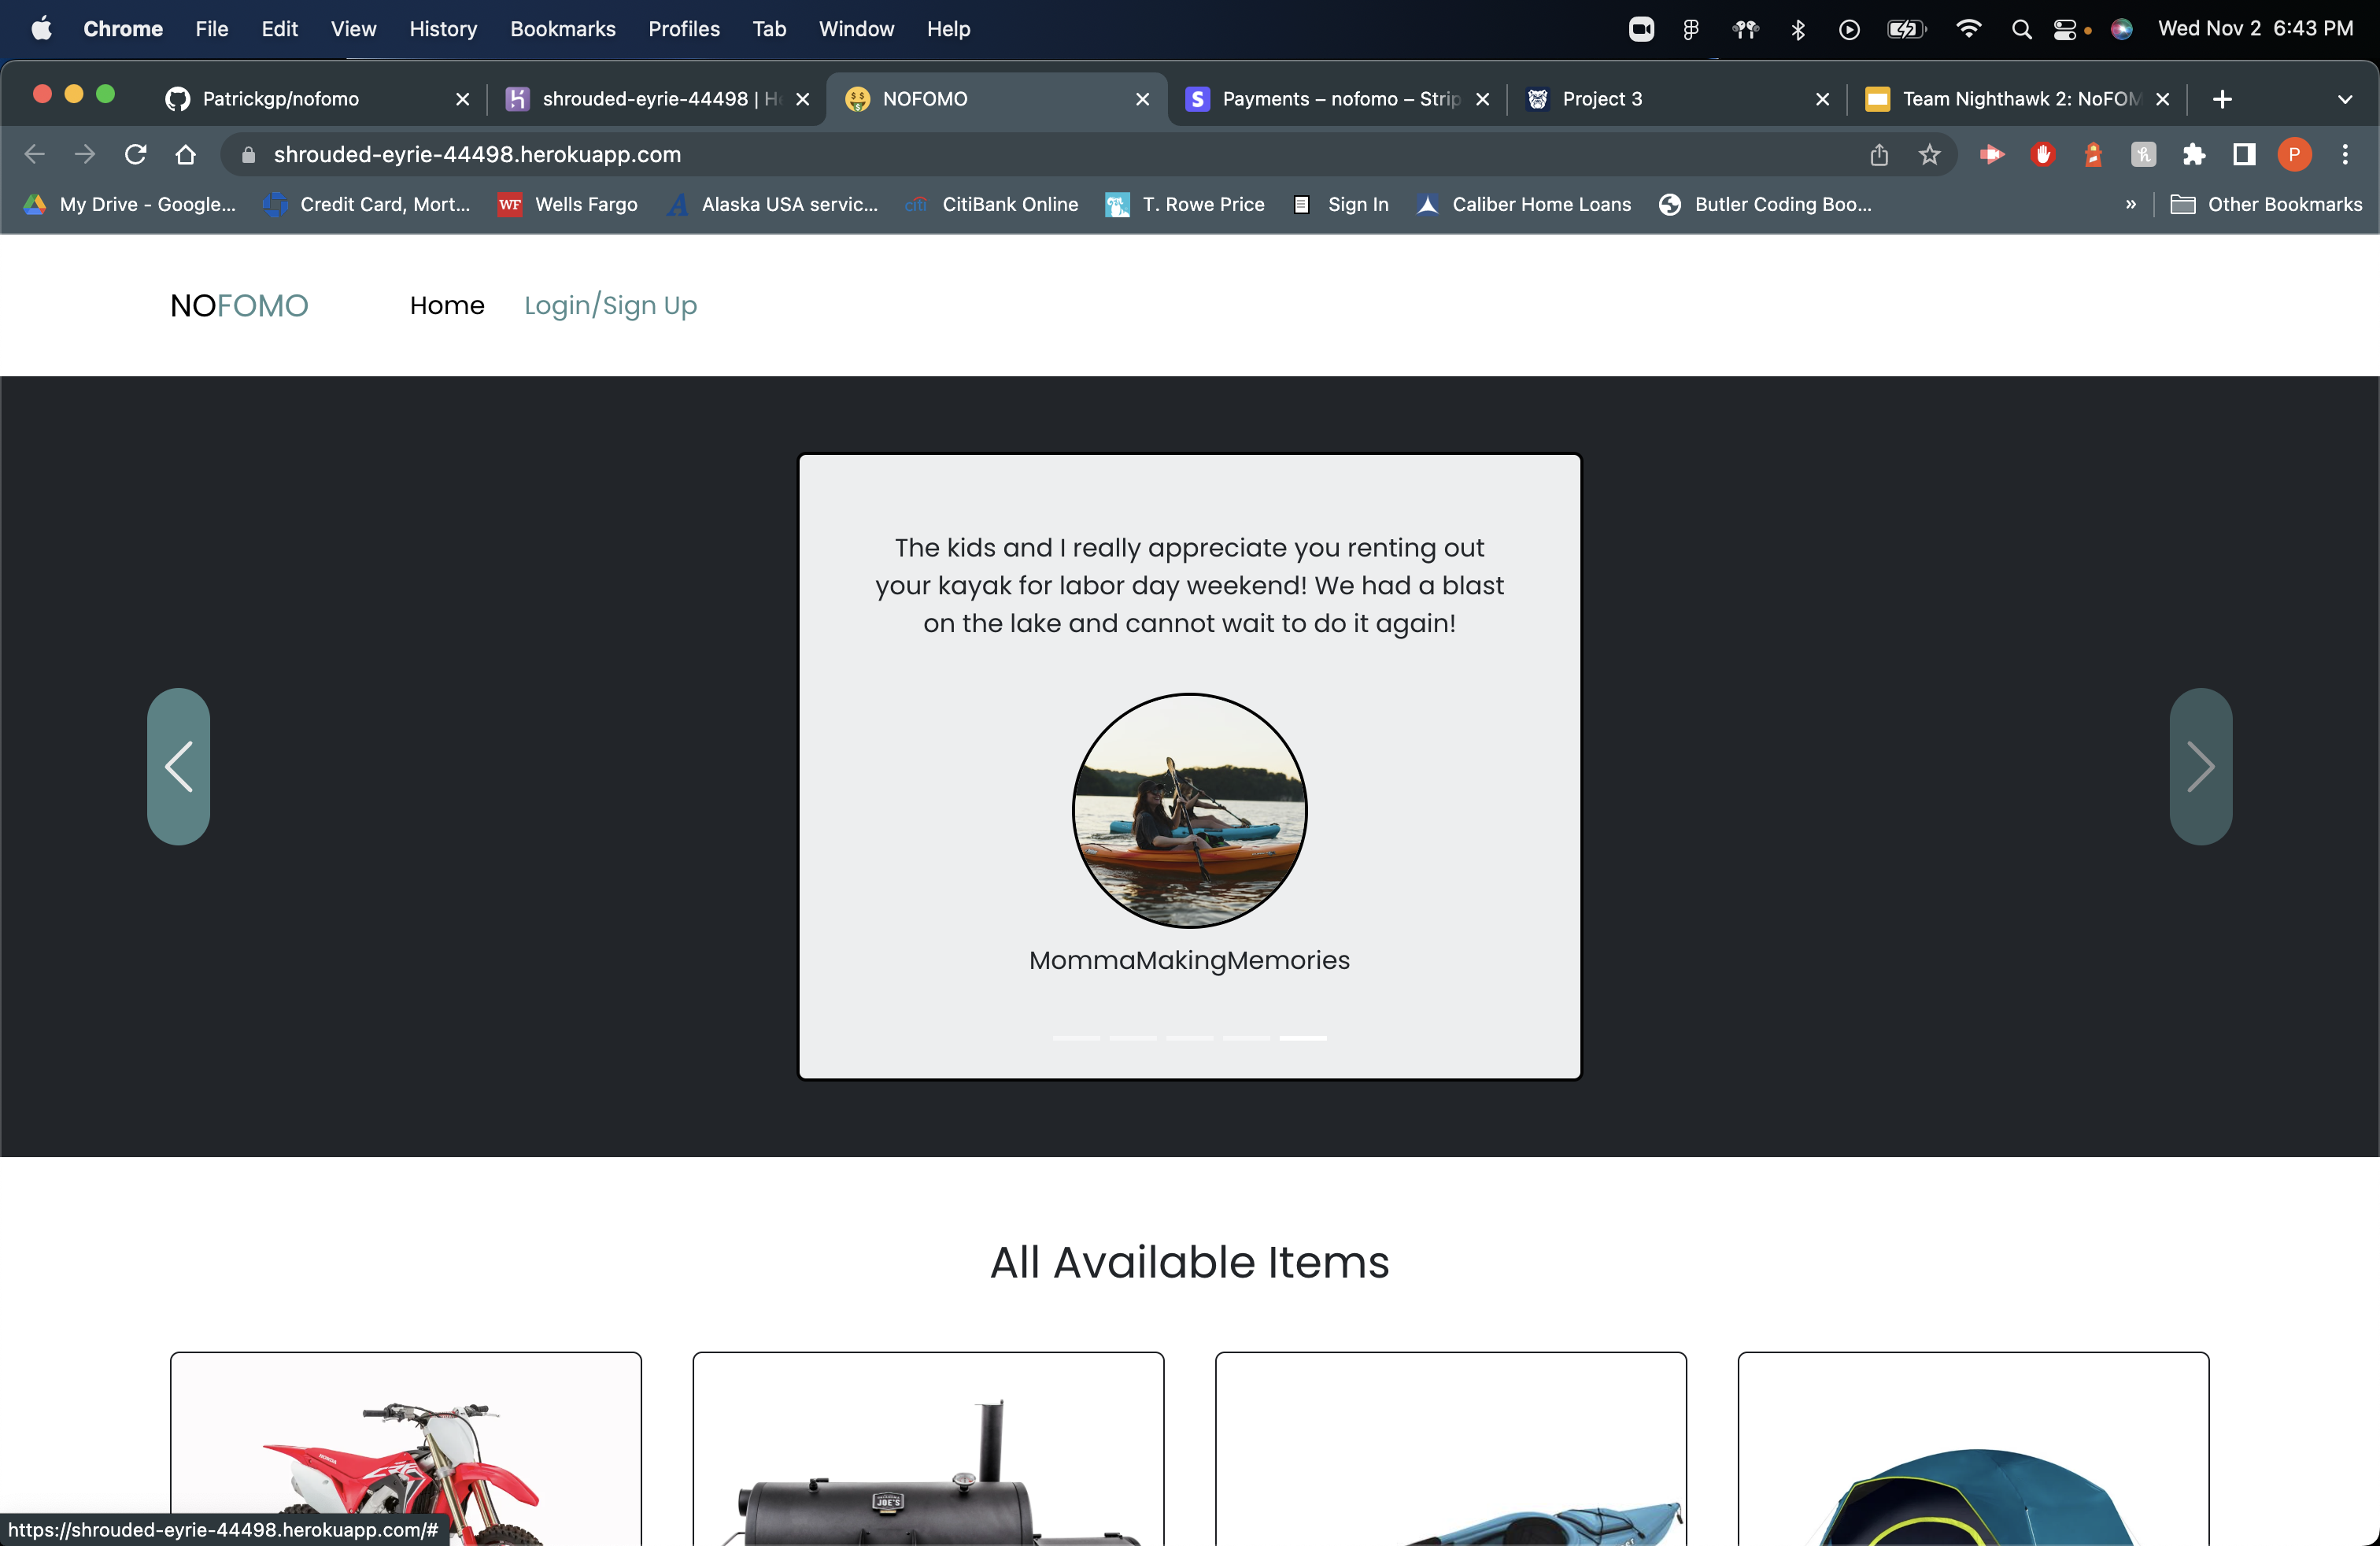Open the Extensions puzzle-piece menu
This screenshot has width=2380, height=1546.
coord(2196,155)
